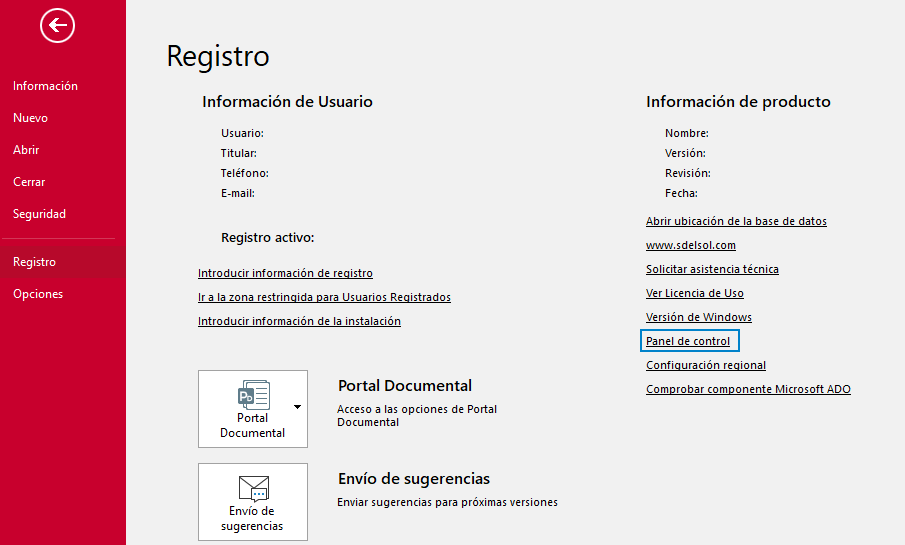905x545 pixels.
Task: Visit the www.sdelsol.com link
Action: click(x=690, y=245)
